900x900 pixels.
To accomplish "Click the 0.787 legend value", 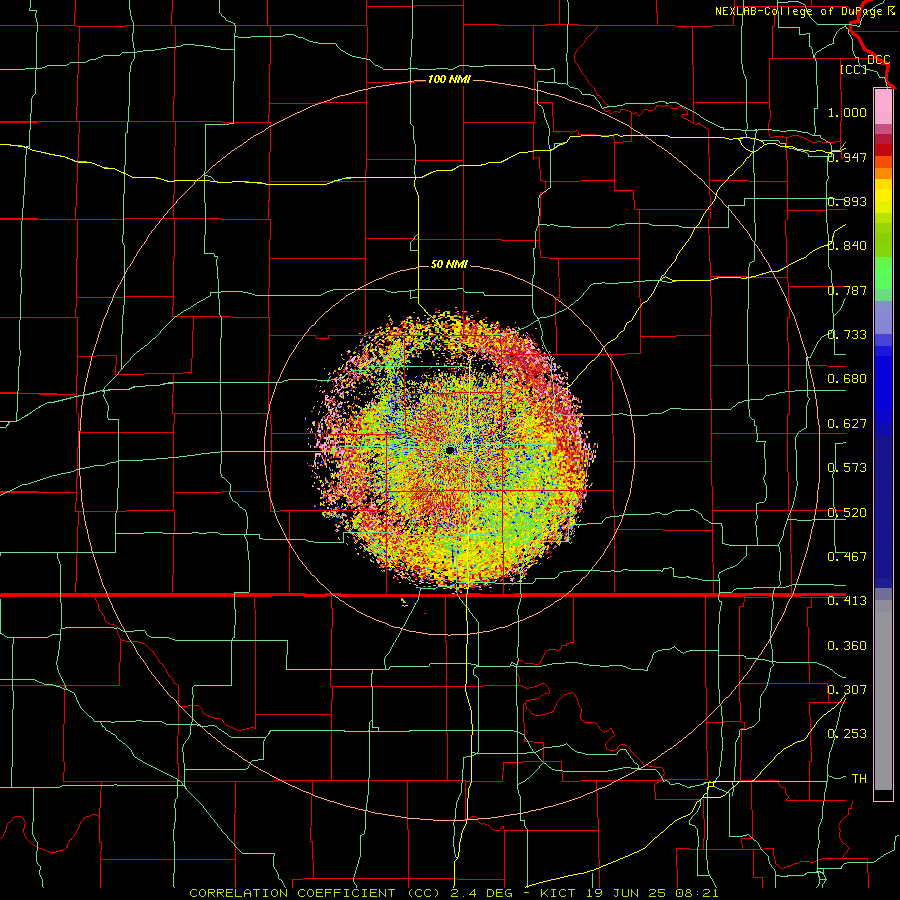I will pos(847,290).
